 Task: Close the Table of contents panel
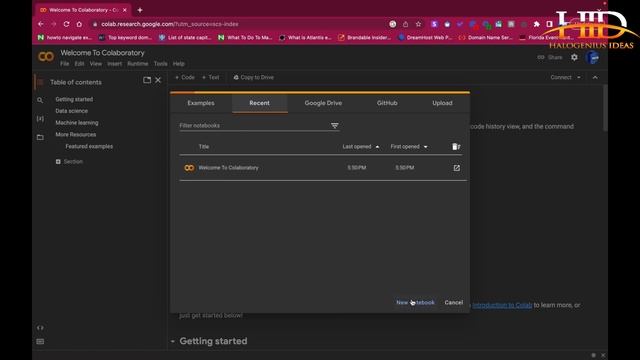coord(158,80)
